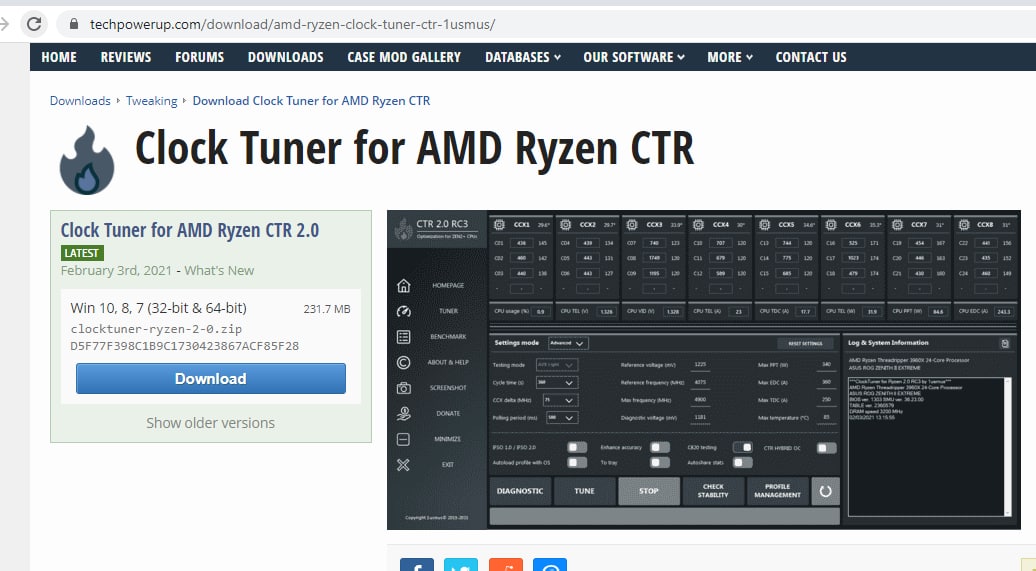Screen dimensions: 1036x571
Task: Click the padlock site-info icon
Action: click(x=74, y=24)
